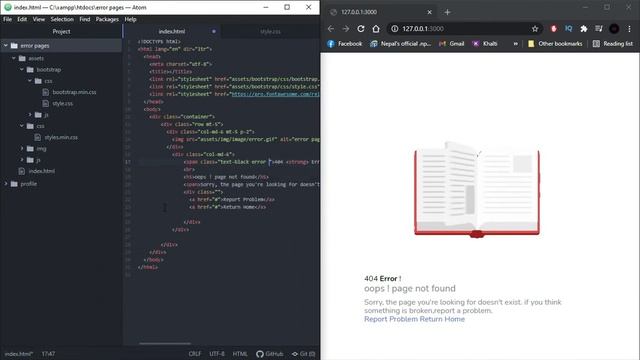This screenshot has width=640, height=360.
Task: Open the GitHub status bar panel
Action: [269, 354]
